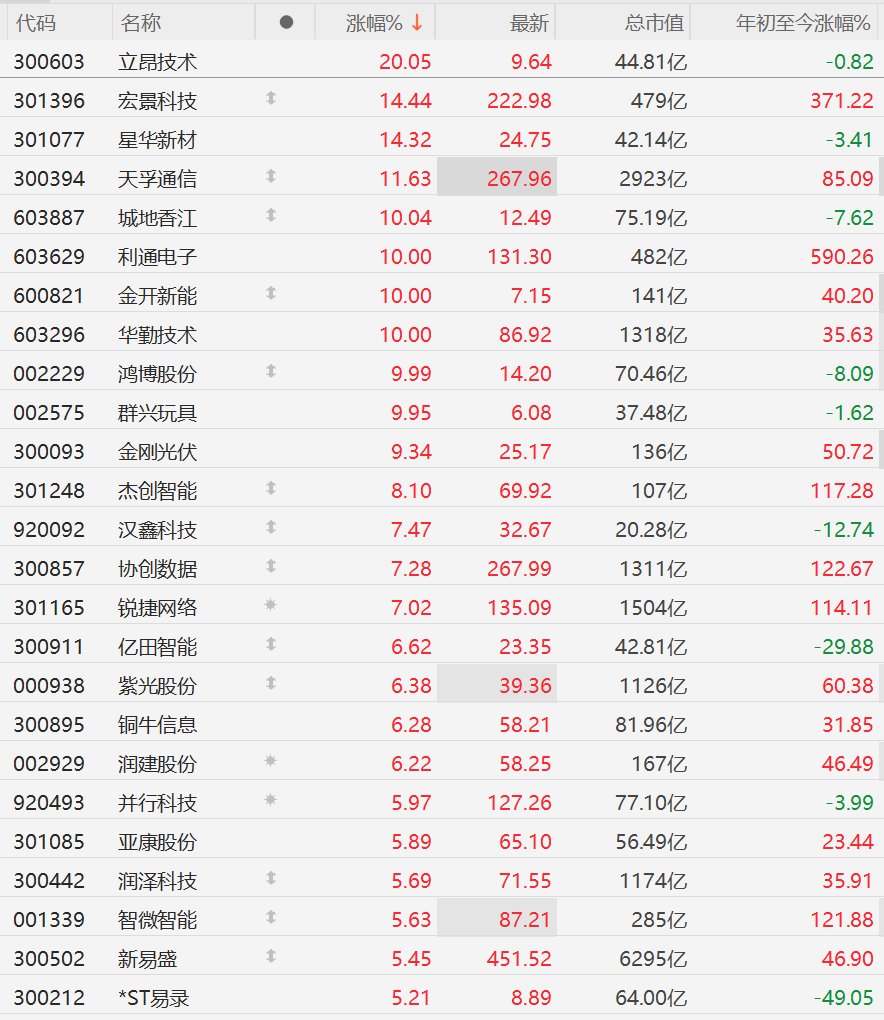Select stock code 920493
The width and height of the screenshot is (884, 1020).
[49, 803]
